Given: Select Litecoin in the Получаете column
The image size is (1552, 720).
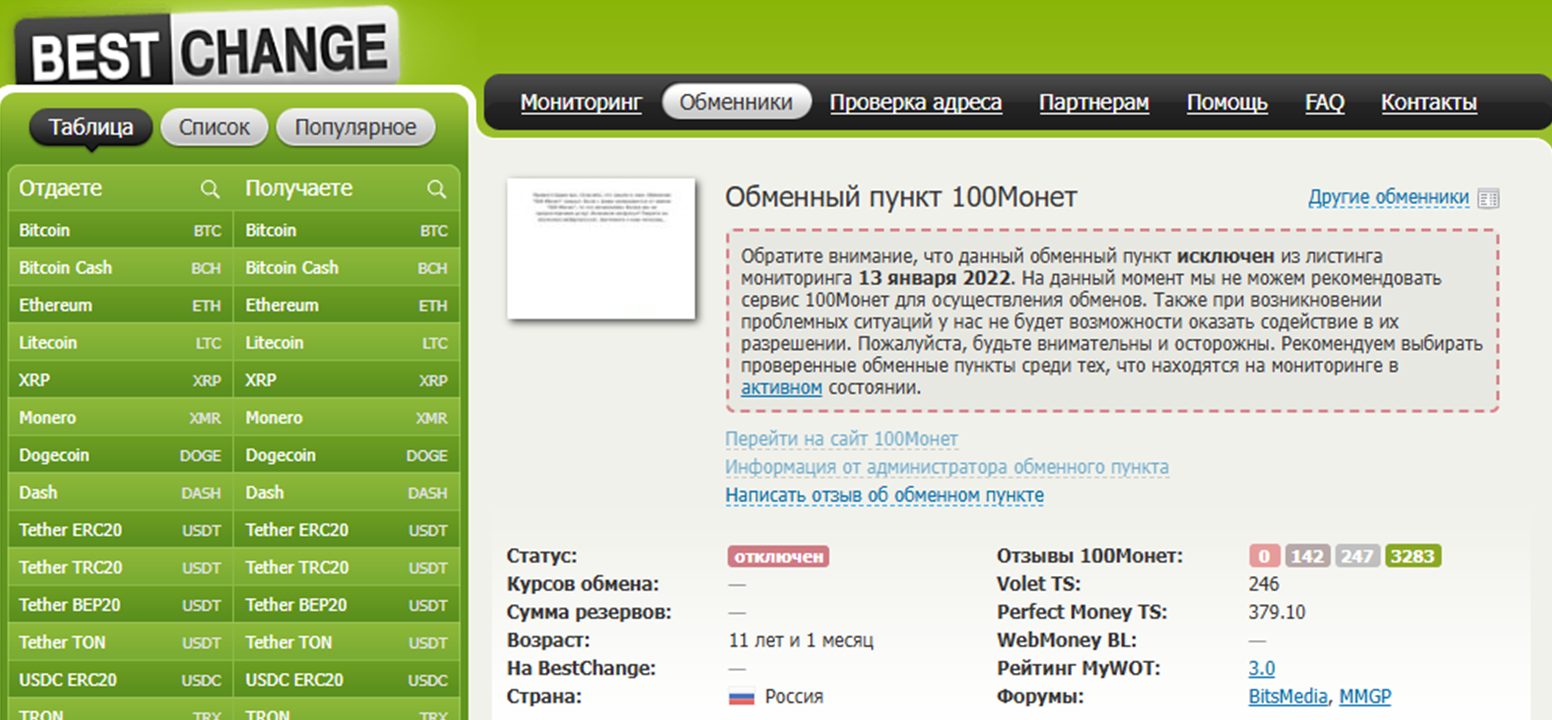Looking at the screenshot, I should tap(347, 343).
